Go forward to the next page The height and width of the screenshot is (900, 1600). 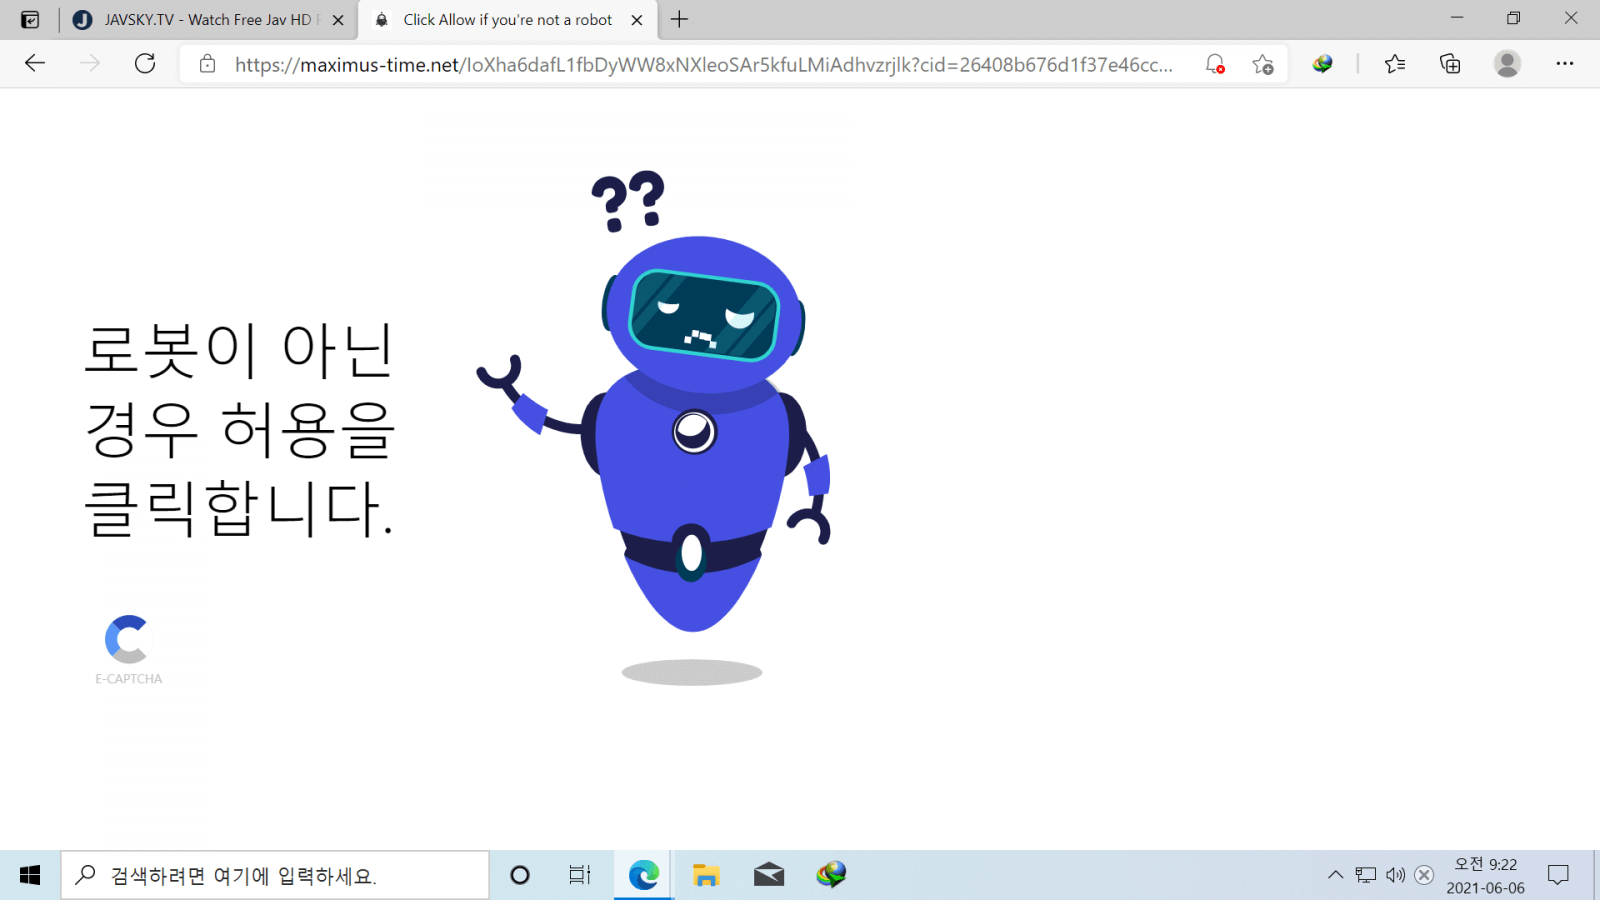pos(90,63)
